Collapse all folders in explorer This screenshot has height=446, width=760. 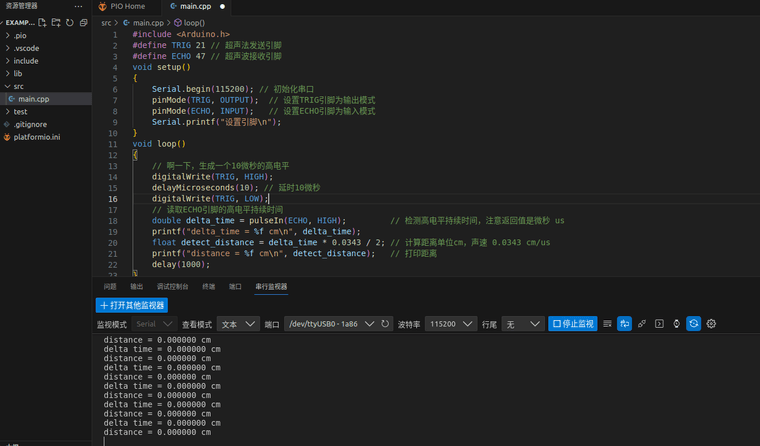pyautogui.click(x=83, y=22)
